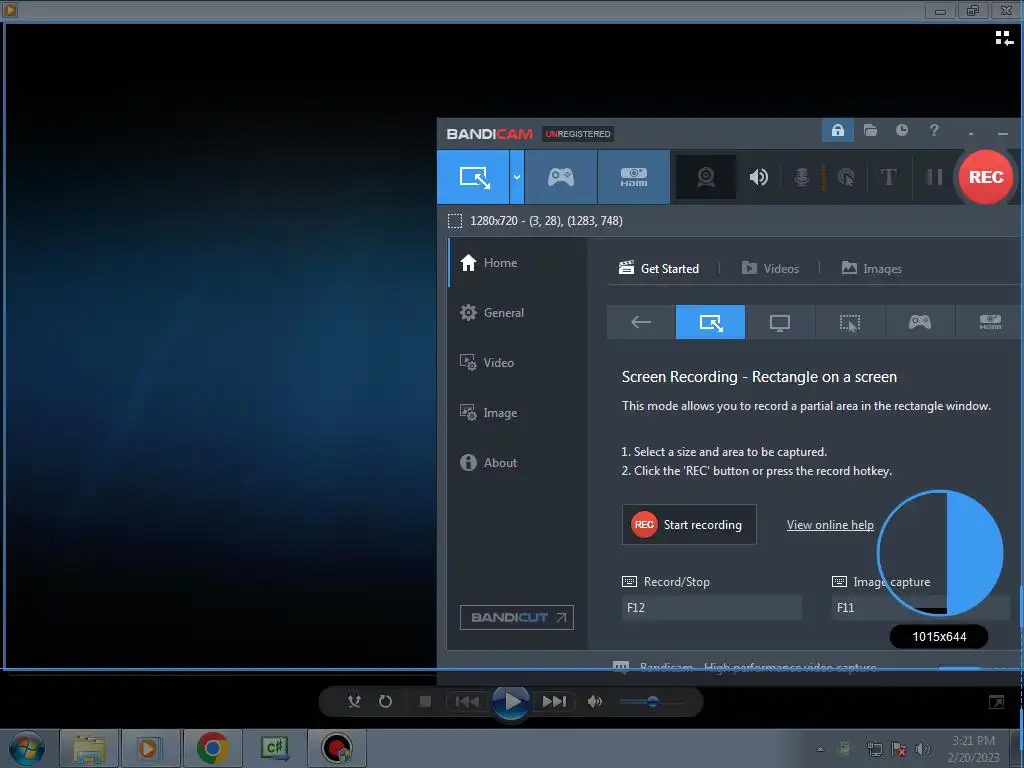Select around-mouse recording mode icon
This screenshot has width=1024, height=768.
(850, 322)
